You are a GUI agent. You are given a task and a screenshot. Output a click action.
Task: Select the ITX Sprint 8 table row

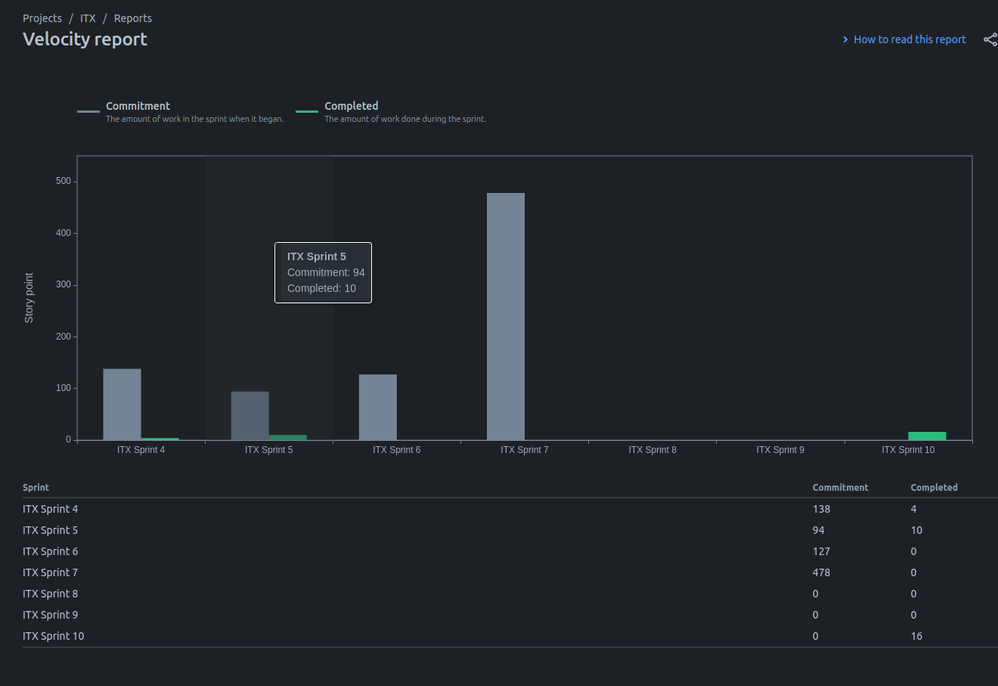(x=510, y=594)
